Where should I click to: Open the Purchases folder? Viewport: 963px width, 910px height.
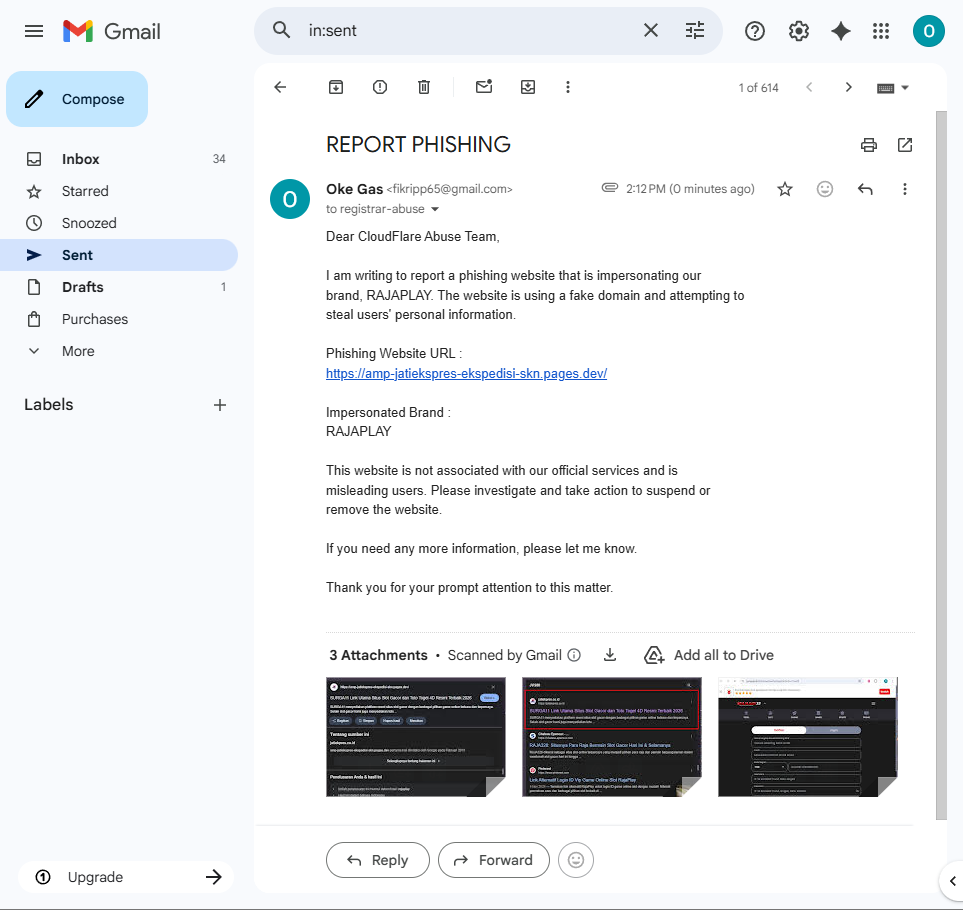[119, 319]
